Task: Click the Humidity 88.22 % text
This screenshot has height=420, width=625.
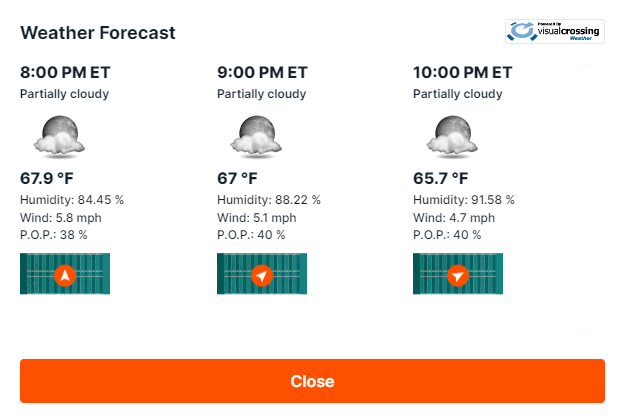Action: point(269,200)
